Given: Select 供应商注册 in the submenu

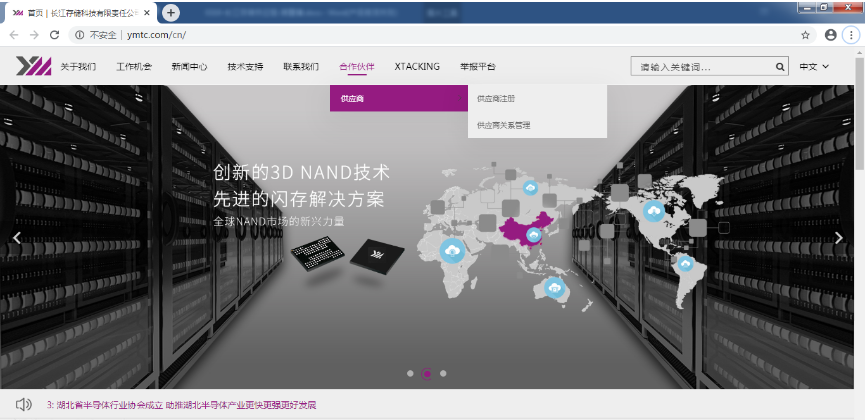Looking at the screenshot, I should click(496, 99).
